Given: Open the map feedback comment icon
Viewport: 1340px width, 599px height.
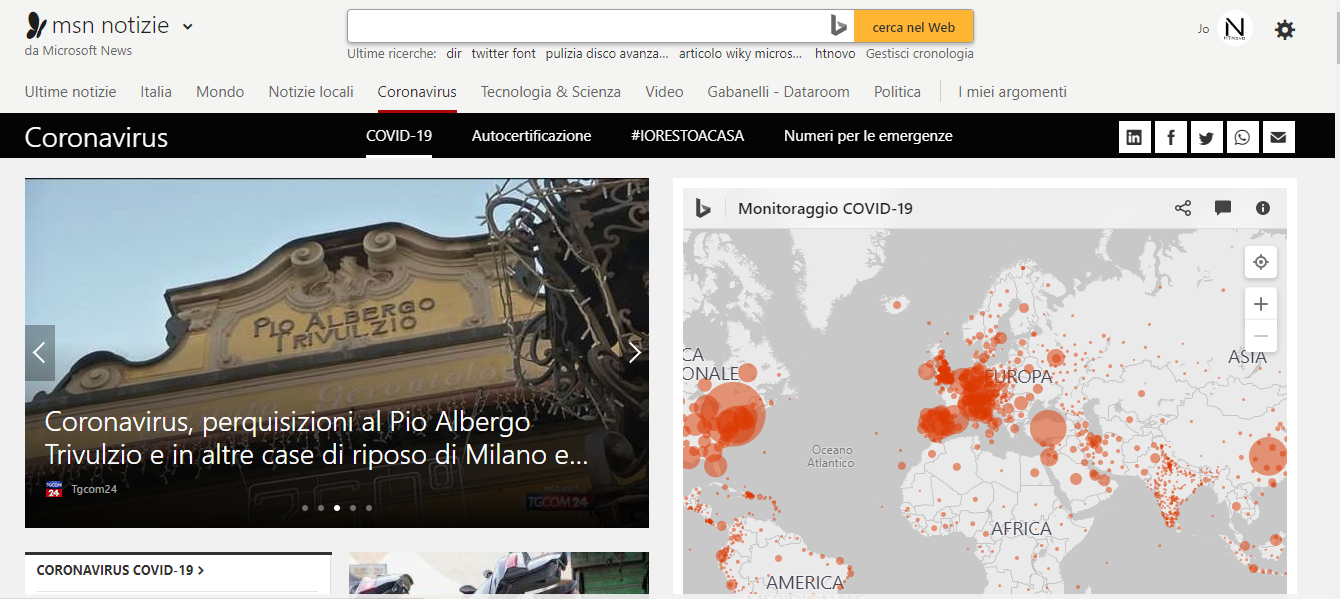Looking at the screenshot, I should pos(1223,208).
